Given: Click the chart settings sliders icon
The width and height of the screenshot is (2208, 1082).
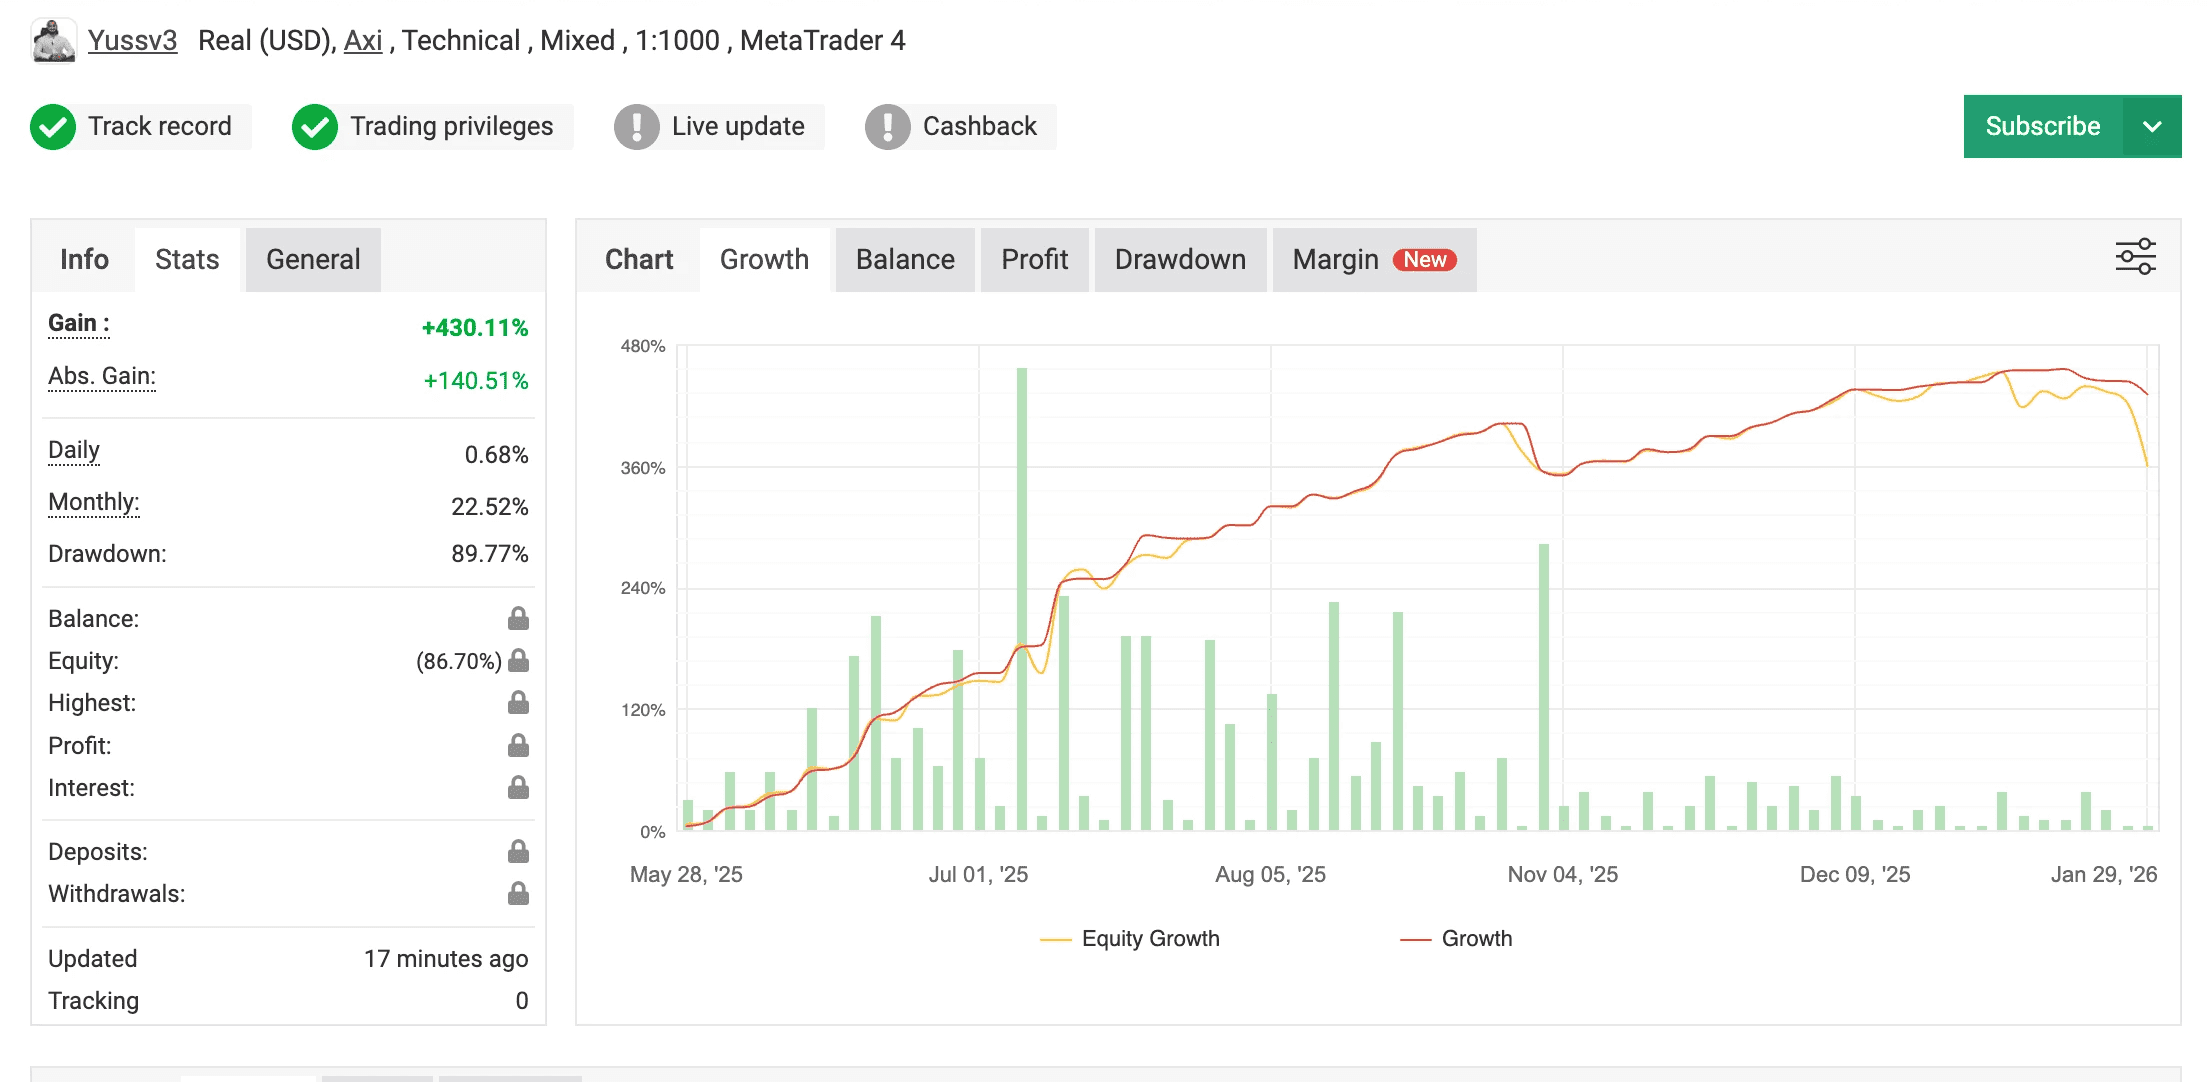Looking at the screenshot, I should point(2135,257).
